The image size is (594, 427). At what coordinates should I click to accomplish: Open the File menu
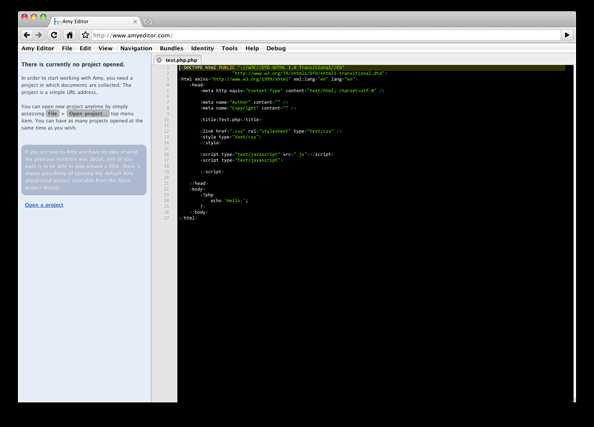pyautogui.click(x=67, y=48)
